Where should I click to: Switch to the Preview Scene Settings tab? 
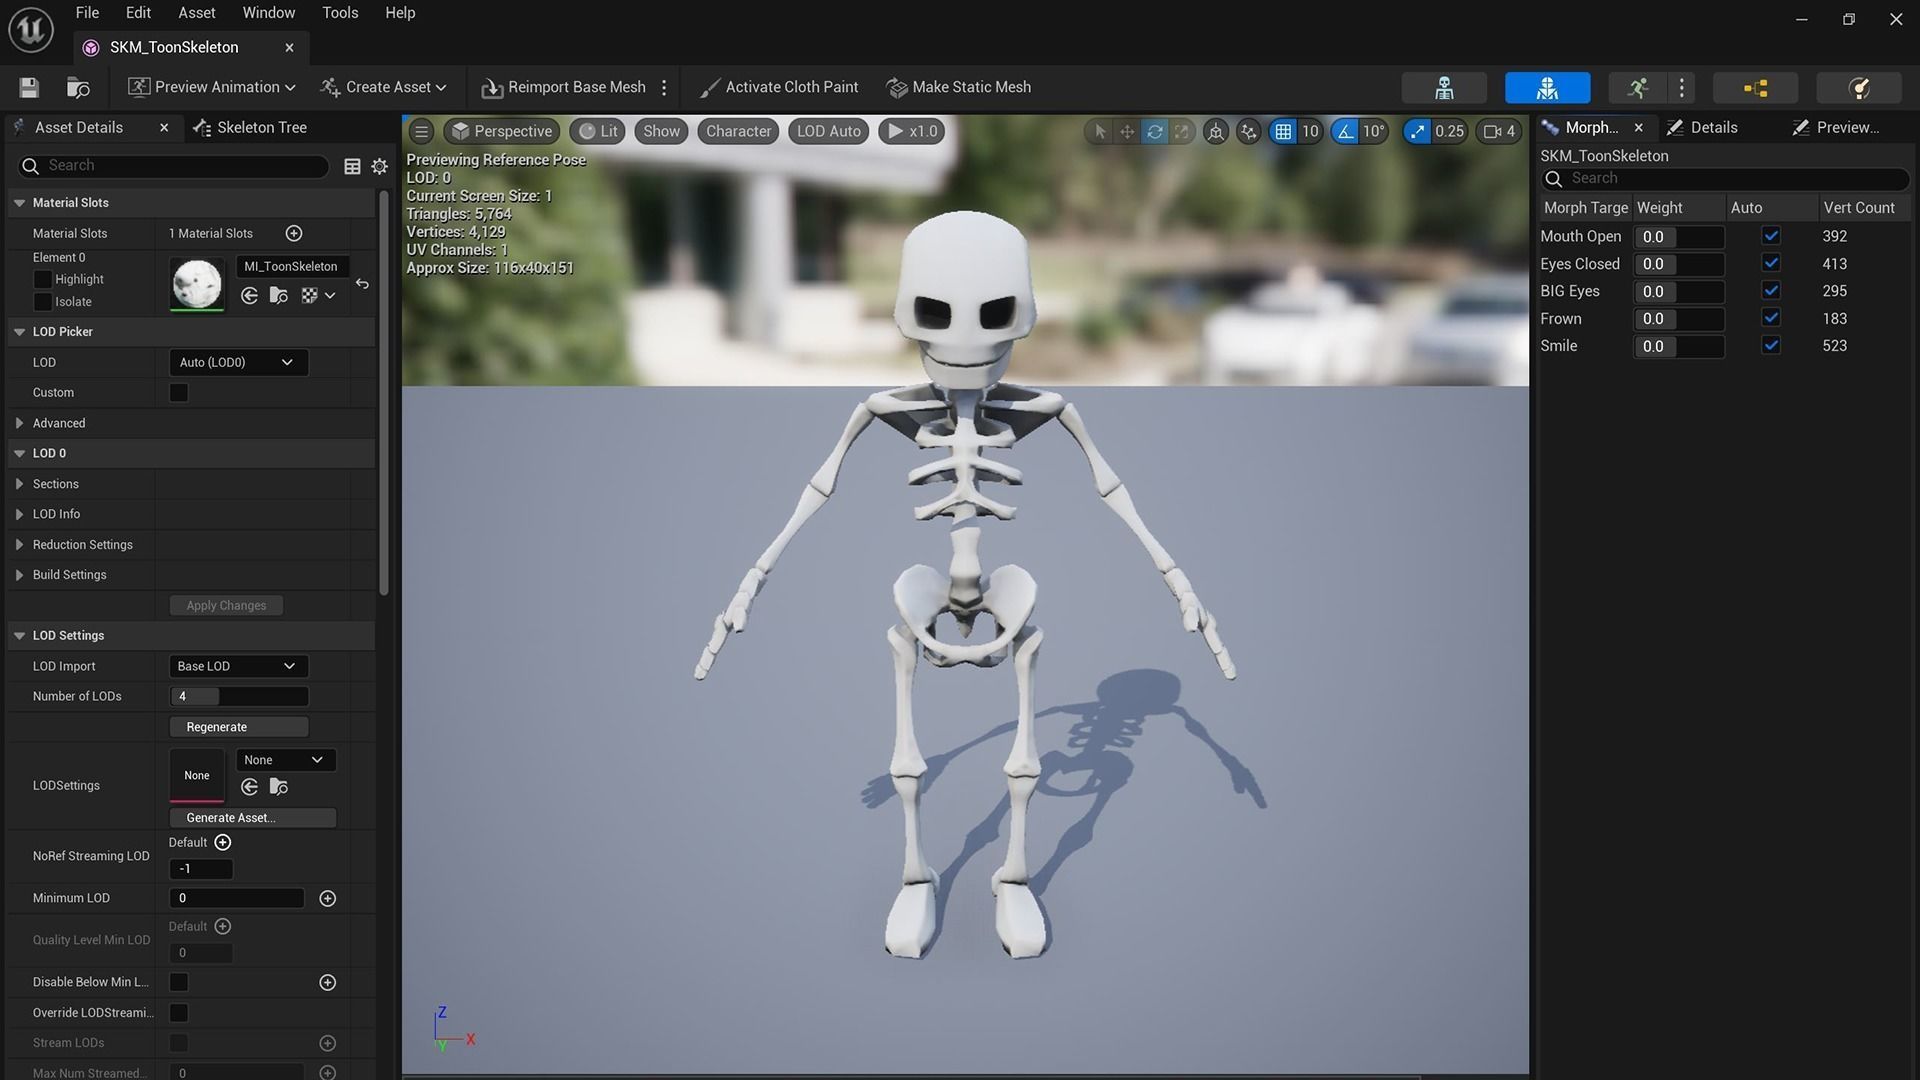click(1836, 128)
